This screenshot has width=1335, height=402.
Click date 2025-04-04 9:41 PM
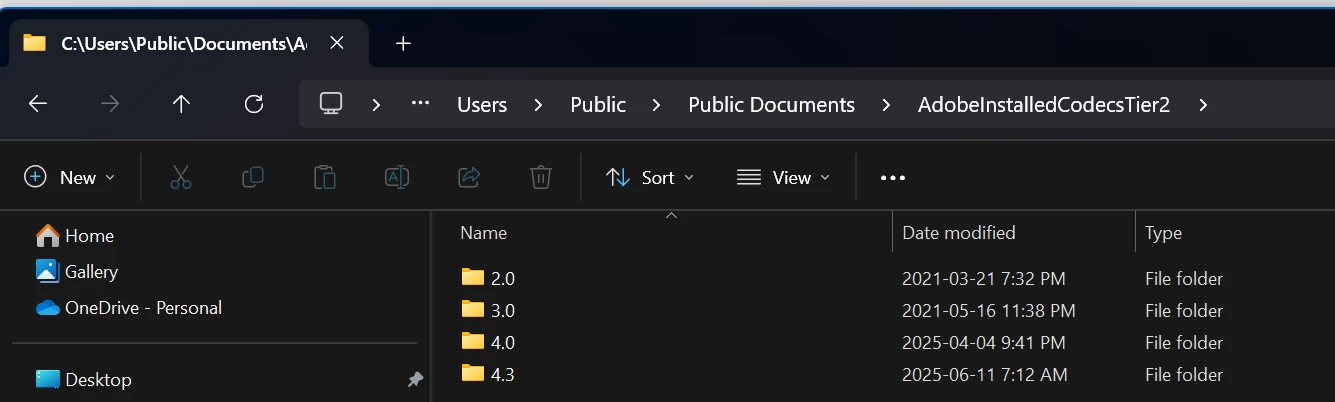[x=983, y=343]
